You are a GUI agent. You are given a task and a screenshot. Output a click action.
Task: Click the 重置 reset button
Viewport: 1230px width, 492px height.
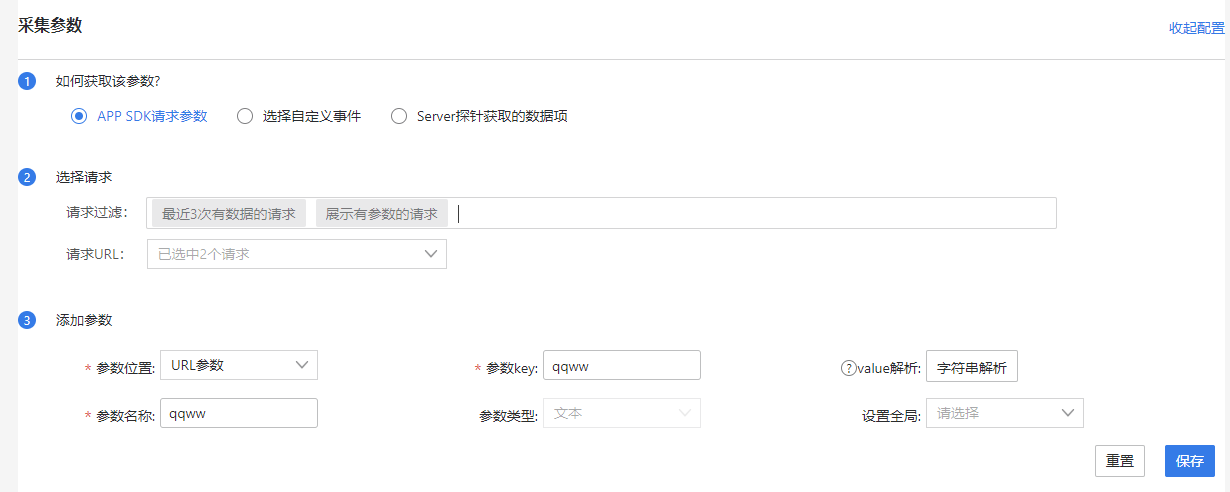(1119, 461)
